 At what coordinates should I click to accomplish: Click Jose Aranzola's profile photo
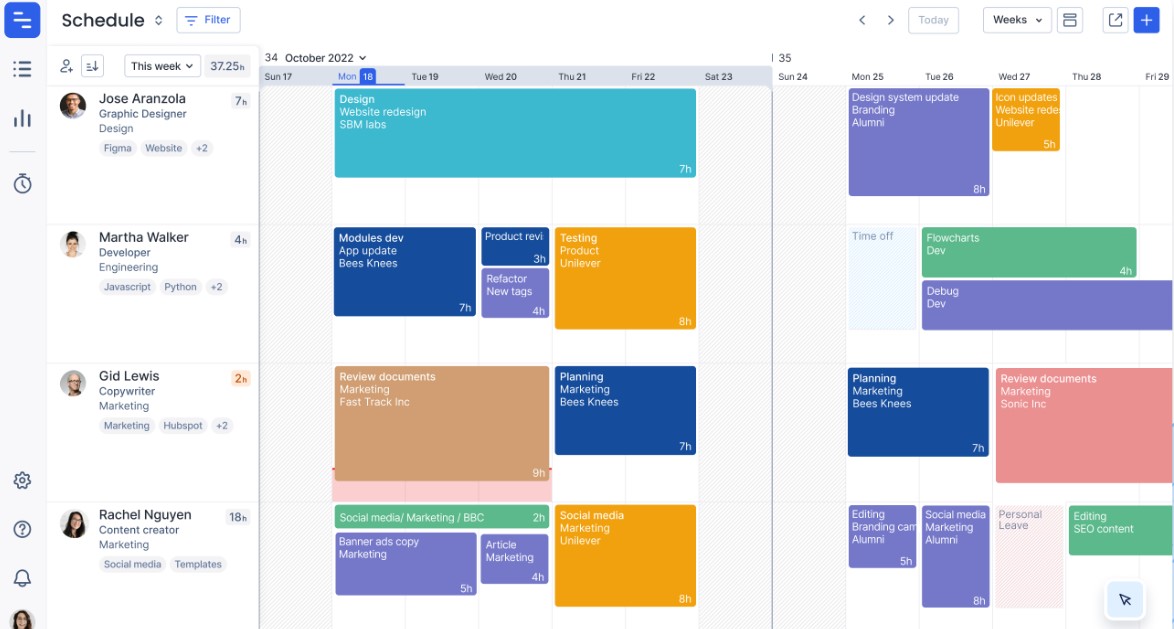pyautogui.click(x=73, y=106)
